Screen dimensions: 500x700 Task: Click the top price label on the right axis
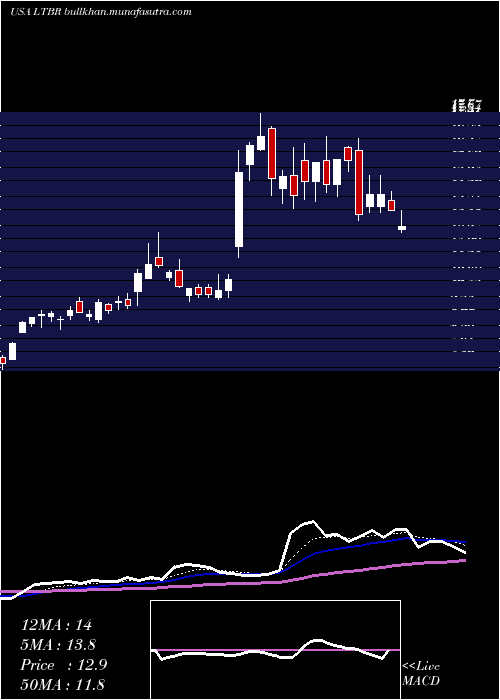point(467,106)
